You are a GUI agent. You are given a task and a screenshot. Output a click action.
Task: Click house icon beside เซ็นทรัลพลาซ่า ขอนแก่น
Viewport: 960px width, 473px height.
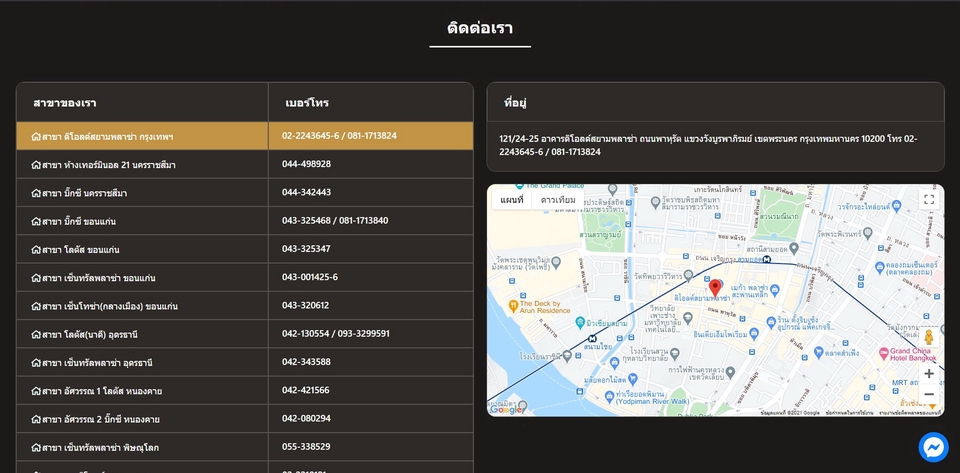coord(36,278)
